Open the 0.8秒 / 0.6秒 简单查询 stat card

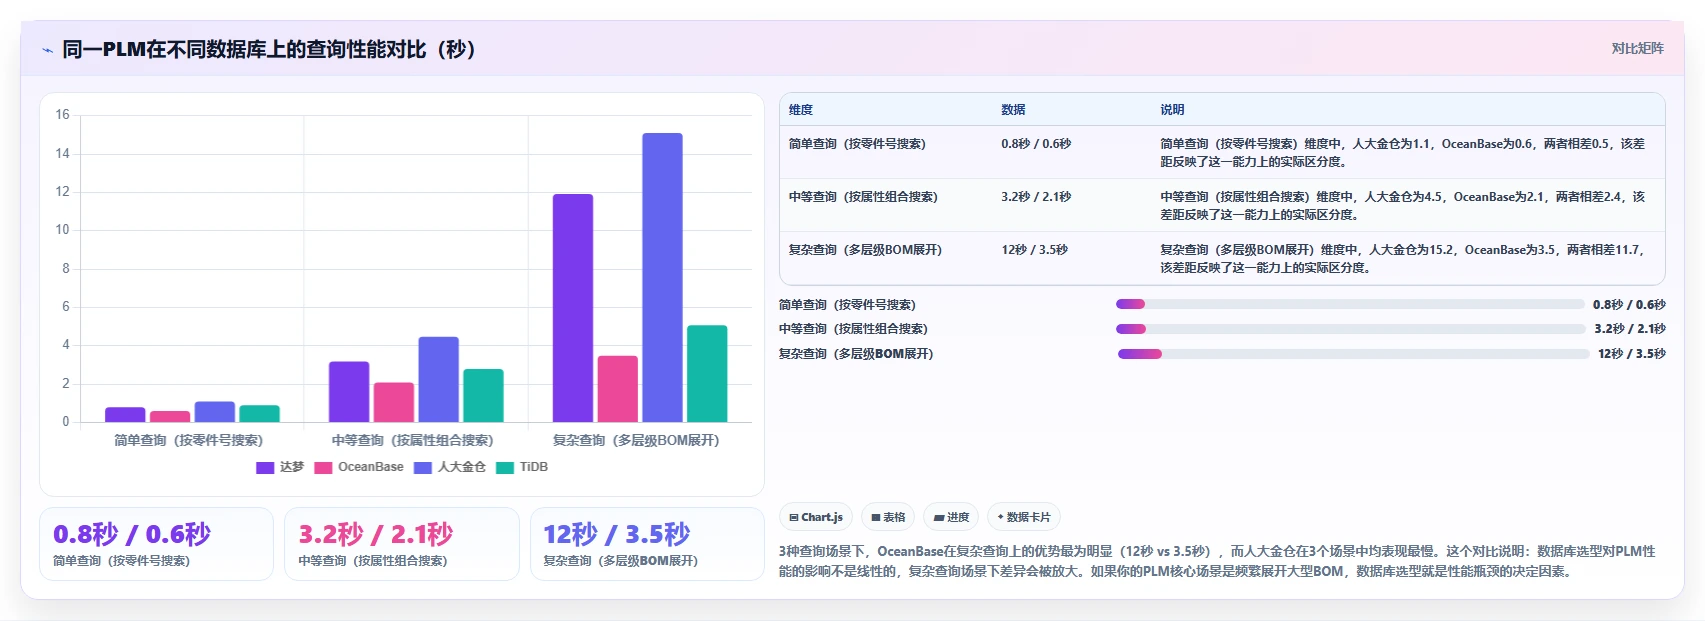156,544
